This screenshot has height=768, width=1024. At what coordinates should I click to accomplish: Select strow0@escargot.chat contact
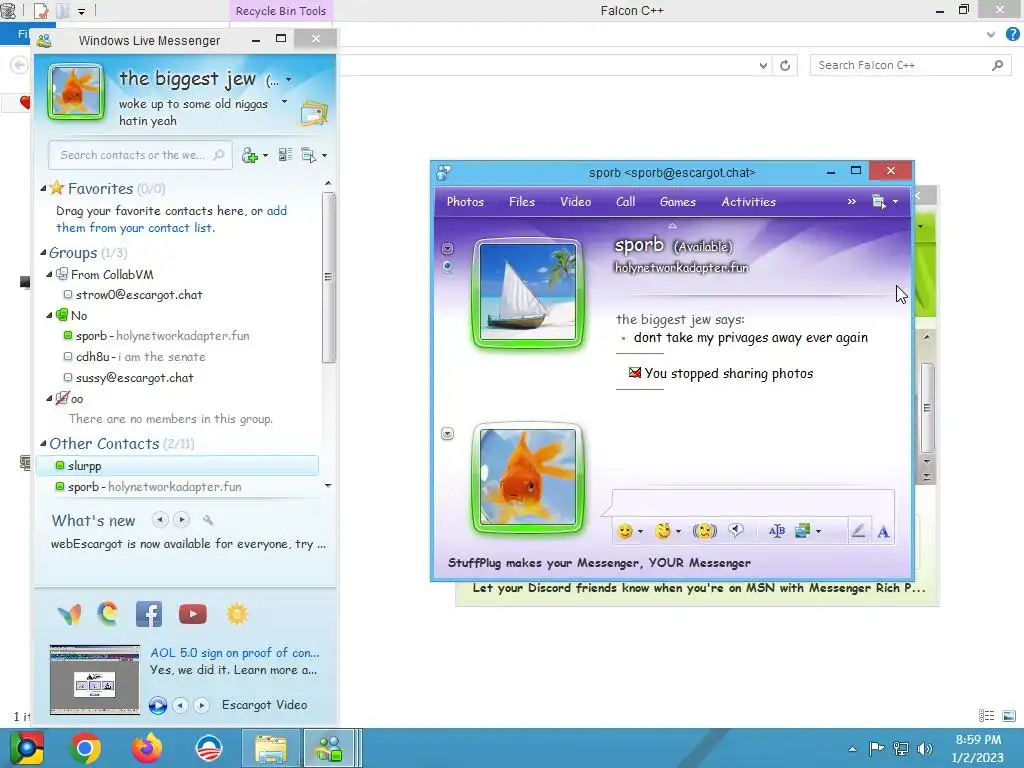pos(139,295)
